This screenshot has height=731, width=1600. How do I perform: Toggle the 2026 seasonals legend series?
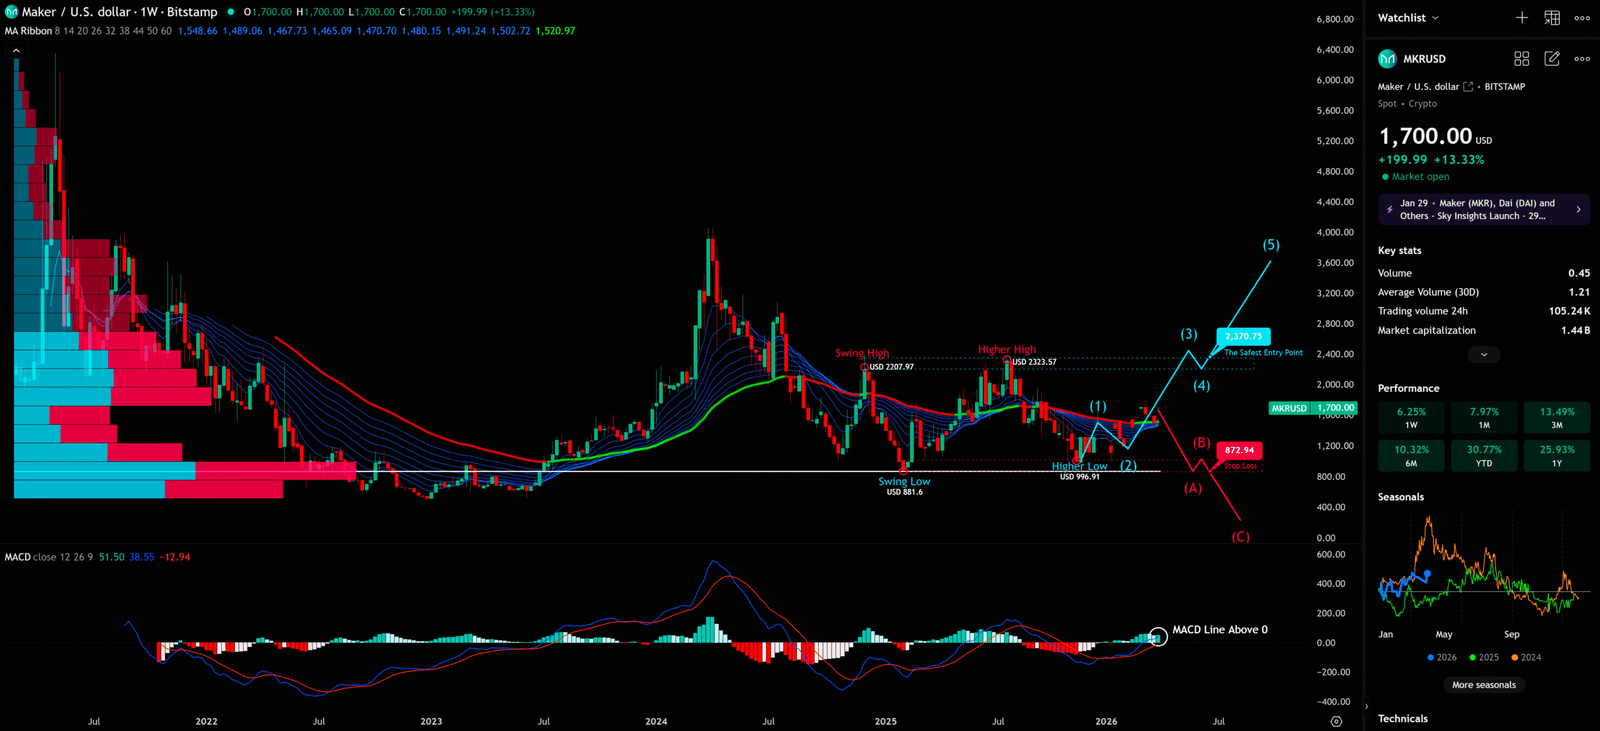pos(1442,658)
